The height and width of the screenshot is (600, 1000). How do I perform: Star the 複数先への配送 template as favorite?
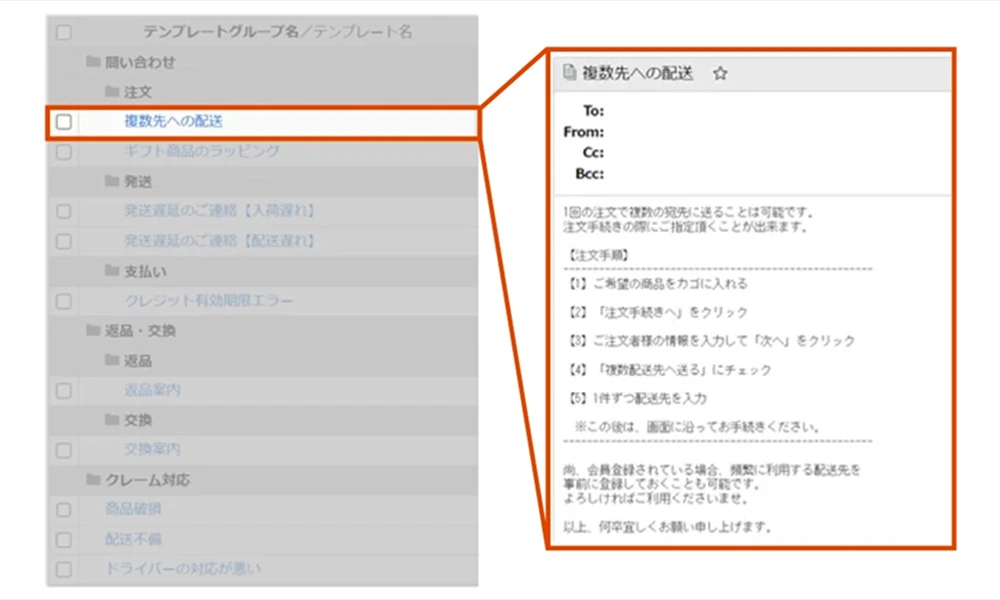(720, 73)
